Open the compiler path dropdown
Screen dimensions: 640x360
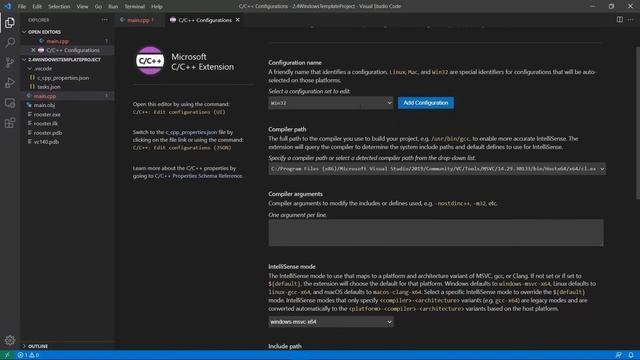coord(437,169)
